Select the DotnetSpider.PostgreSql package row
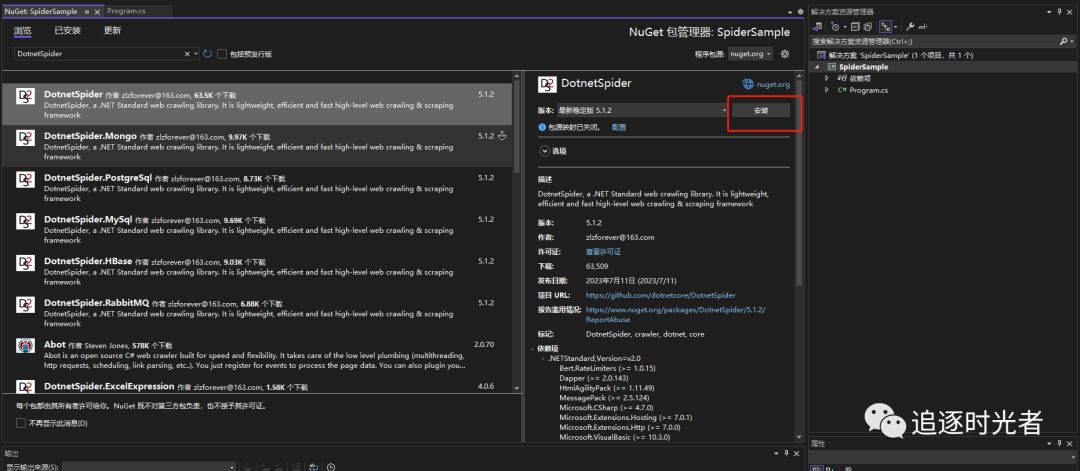Screen dimensions: 1080x471 256,188
